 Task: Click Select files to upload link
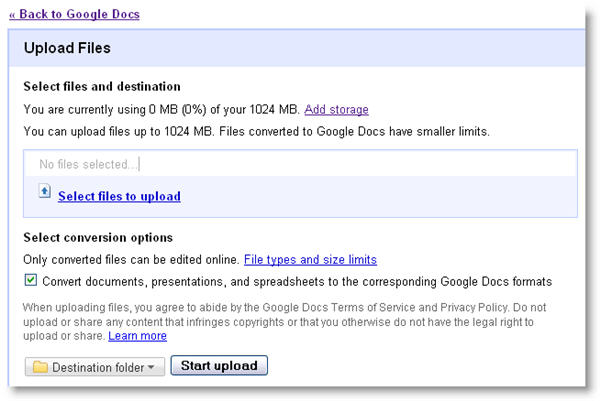[x=119, y=196]
